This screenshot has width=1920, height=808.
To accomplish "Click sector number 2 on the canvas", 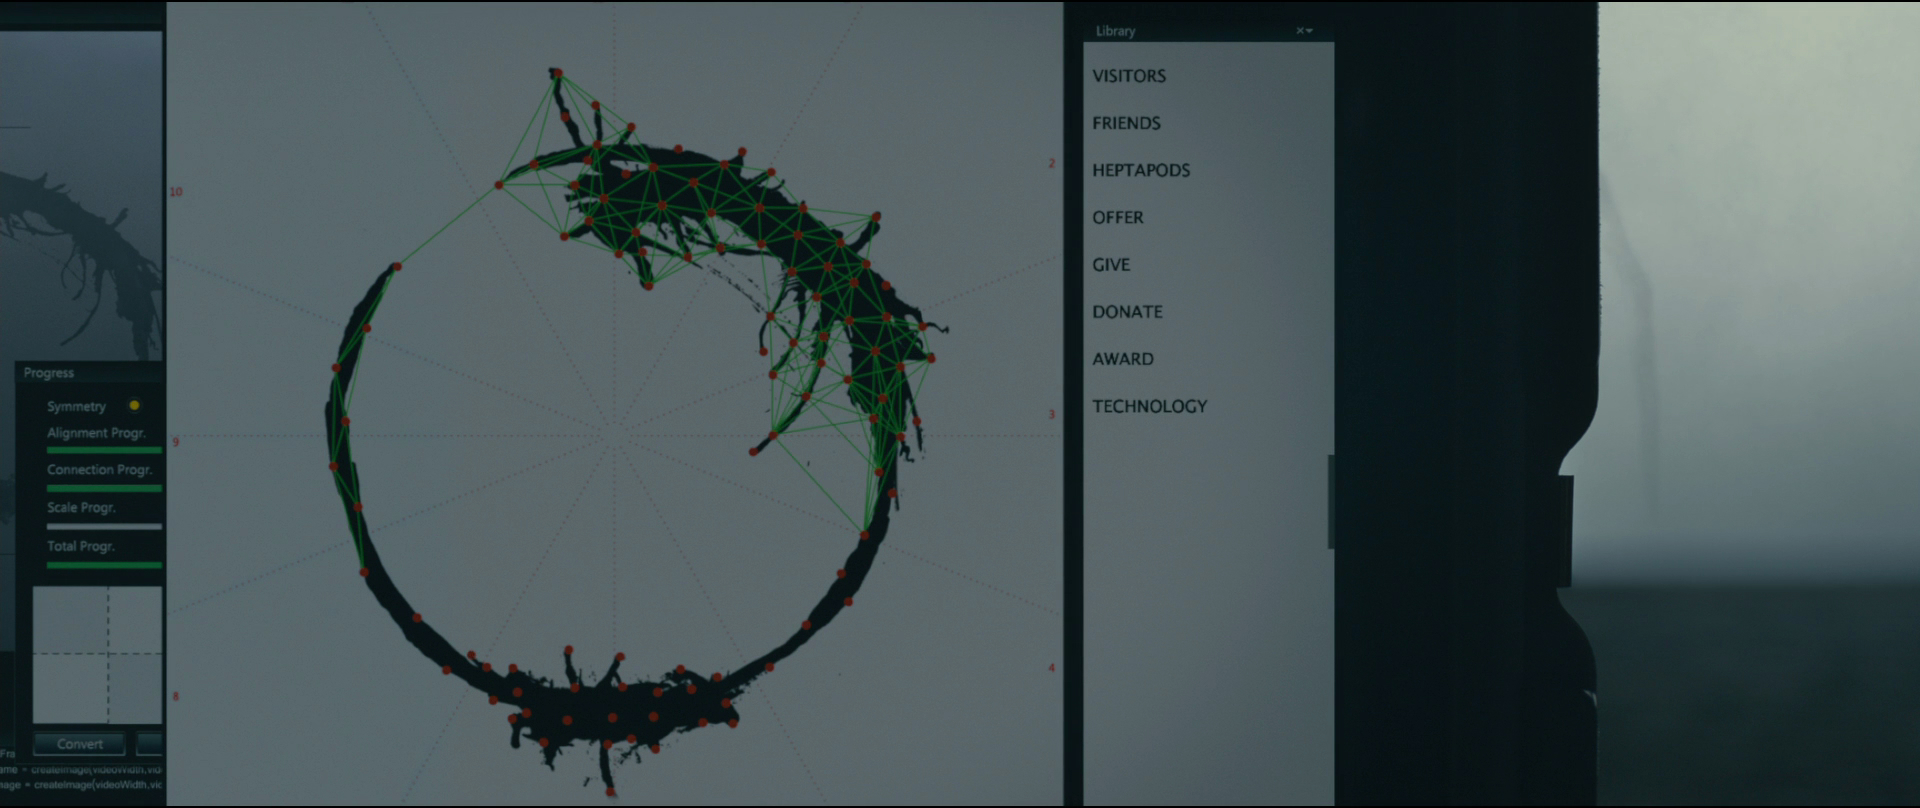I will (1051, 163).
